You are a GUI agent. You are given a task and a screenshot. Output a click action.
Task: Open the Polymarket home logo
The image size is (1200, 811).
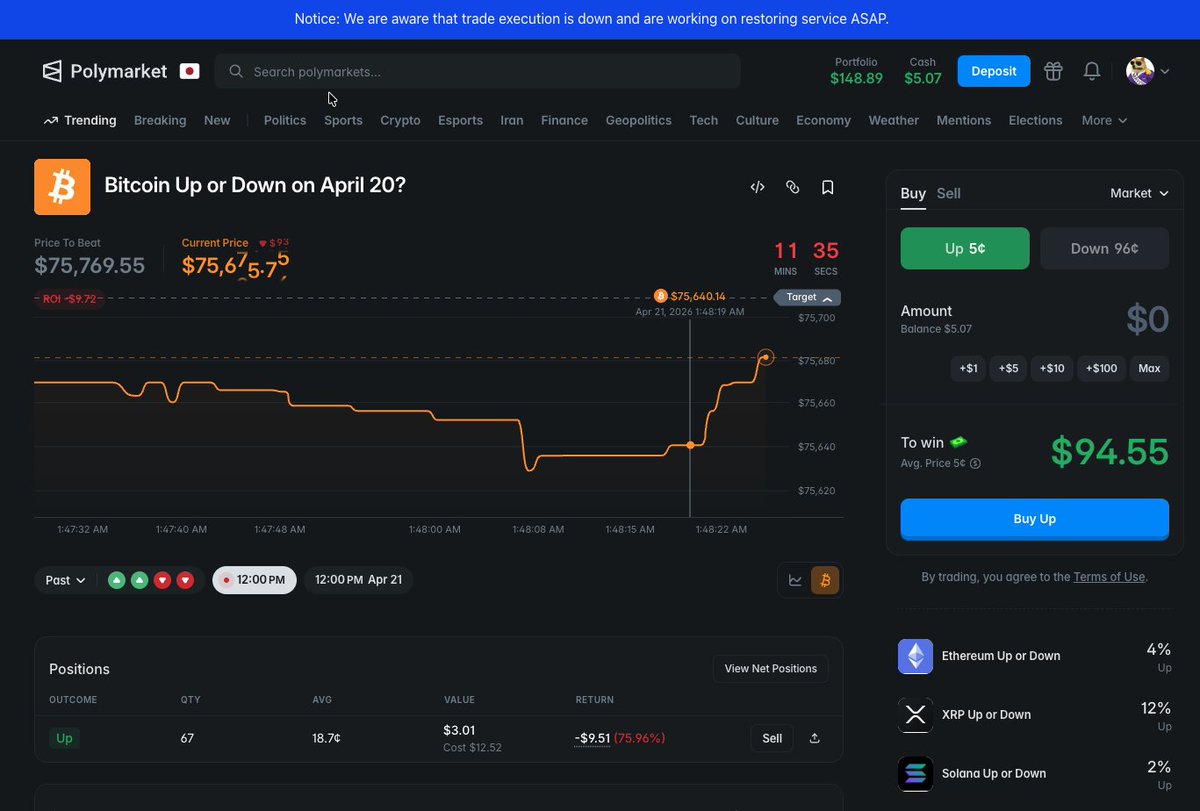(x=104, y=71)
